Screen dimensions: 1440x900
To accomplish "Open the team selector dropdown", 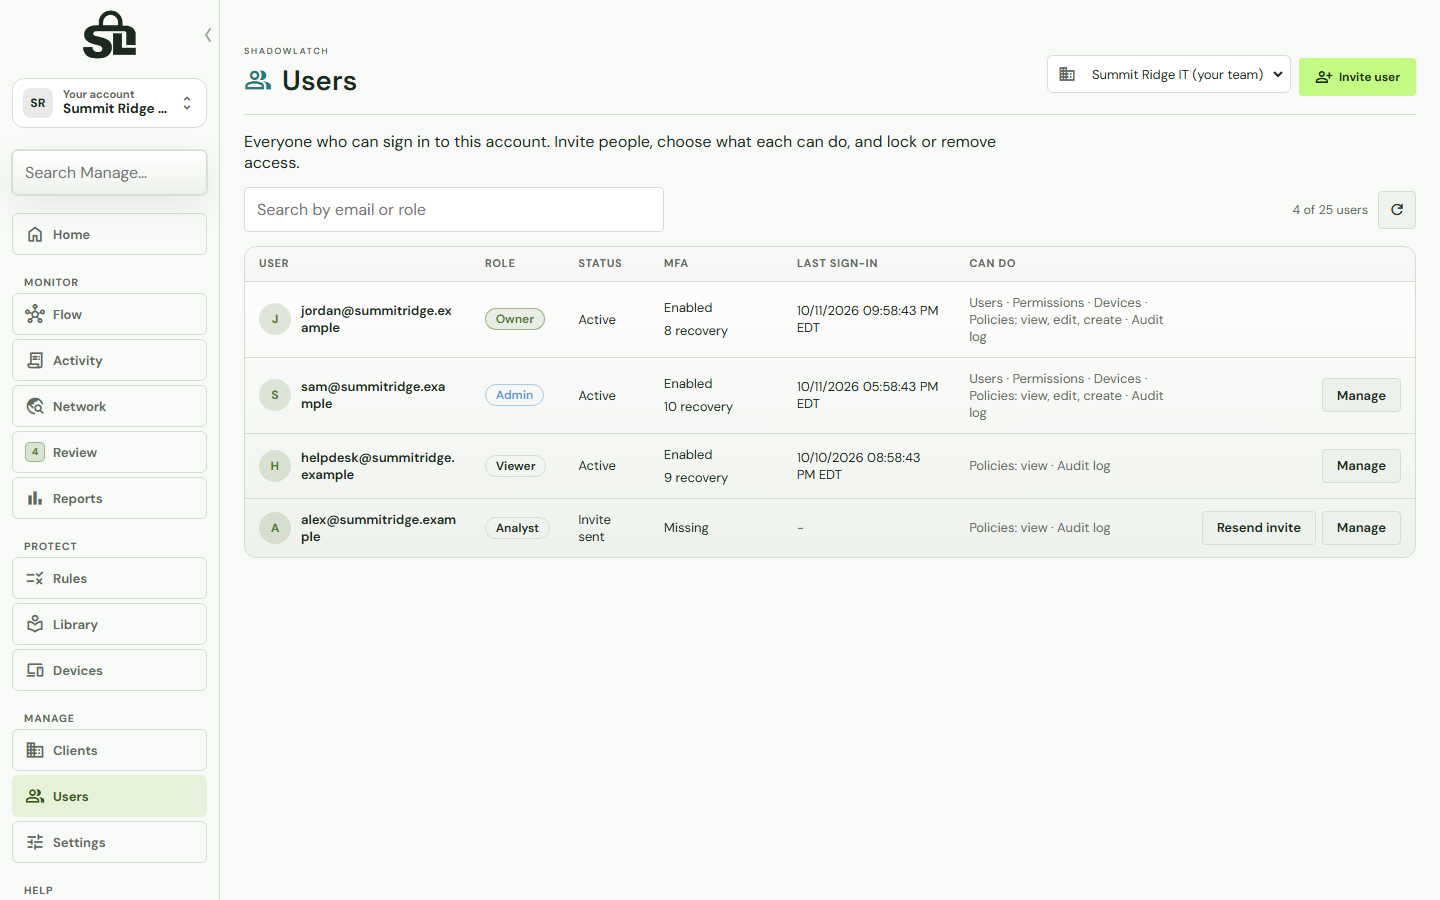I will pyautogui.click(x=1169, y=74).
